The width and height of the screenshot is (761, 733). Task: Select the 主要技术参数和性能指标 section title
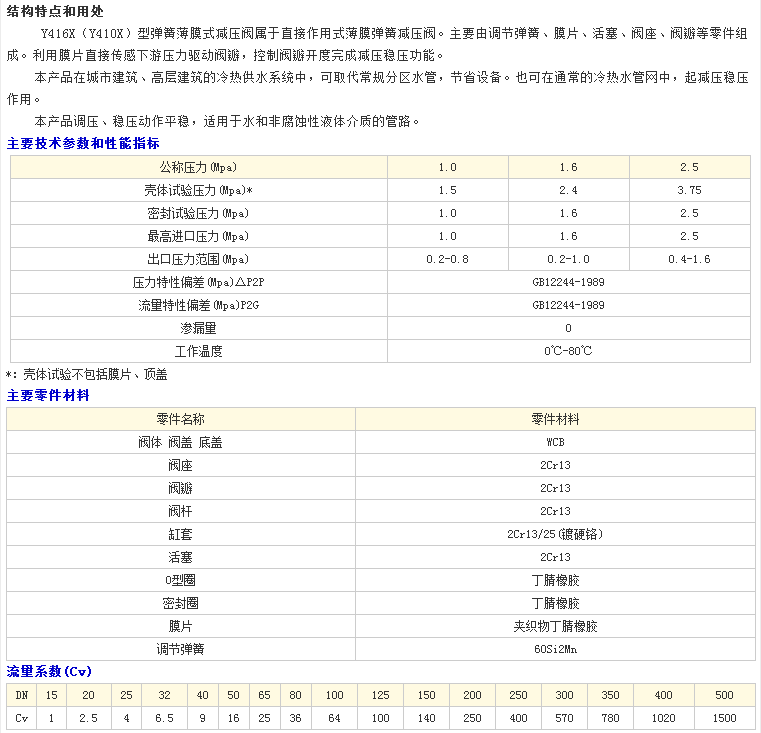tap(83, 144)
